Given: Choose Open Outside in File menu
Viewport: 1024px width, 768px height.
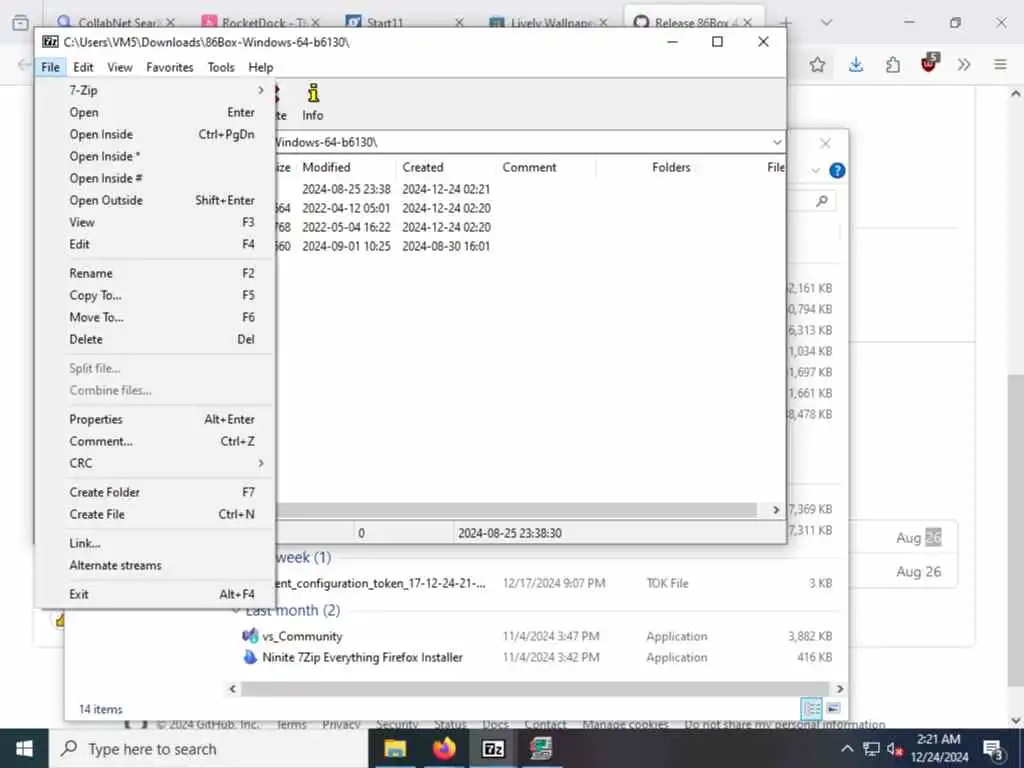Looking at the screenshot, I should pyautogui.click(x=157, y=200).
